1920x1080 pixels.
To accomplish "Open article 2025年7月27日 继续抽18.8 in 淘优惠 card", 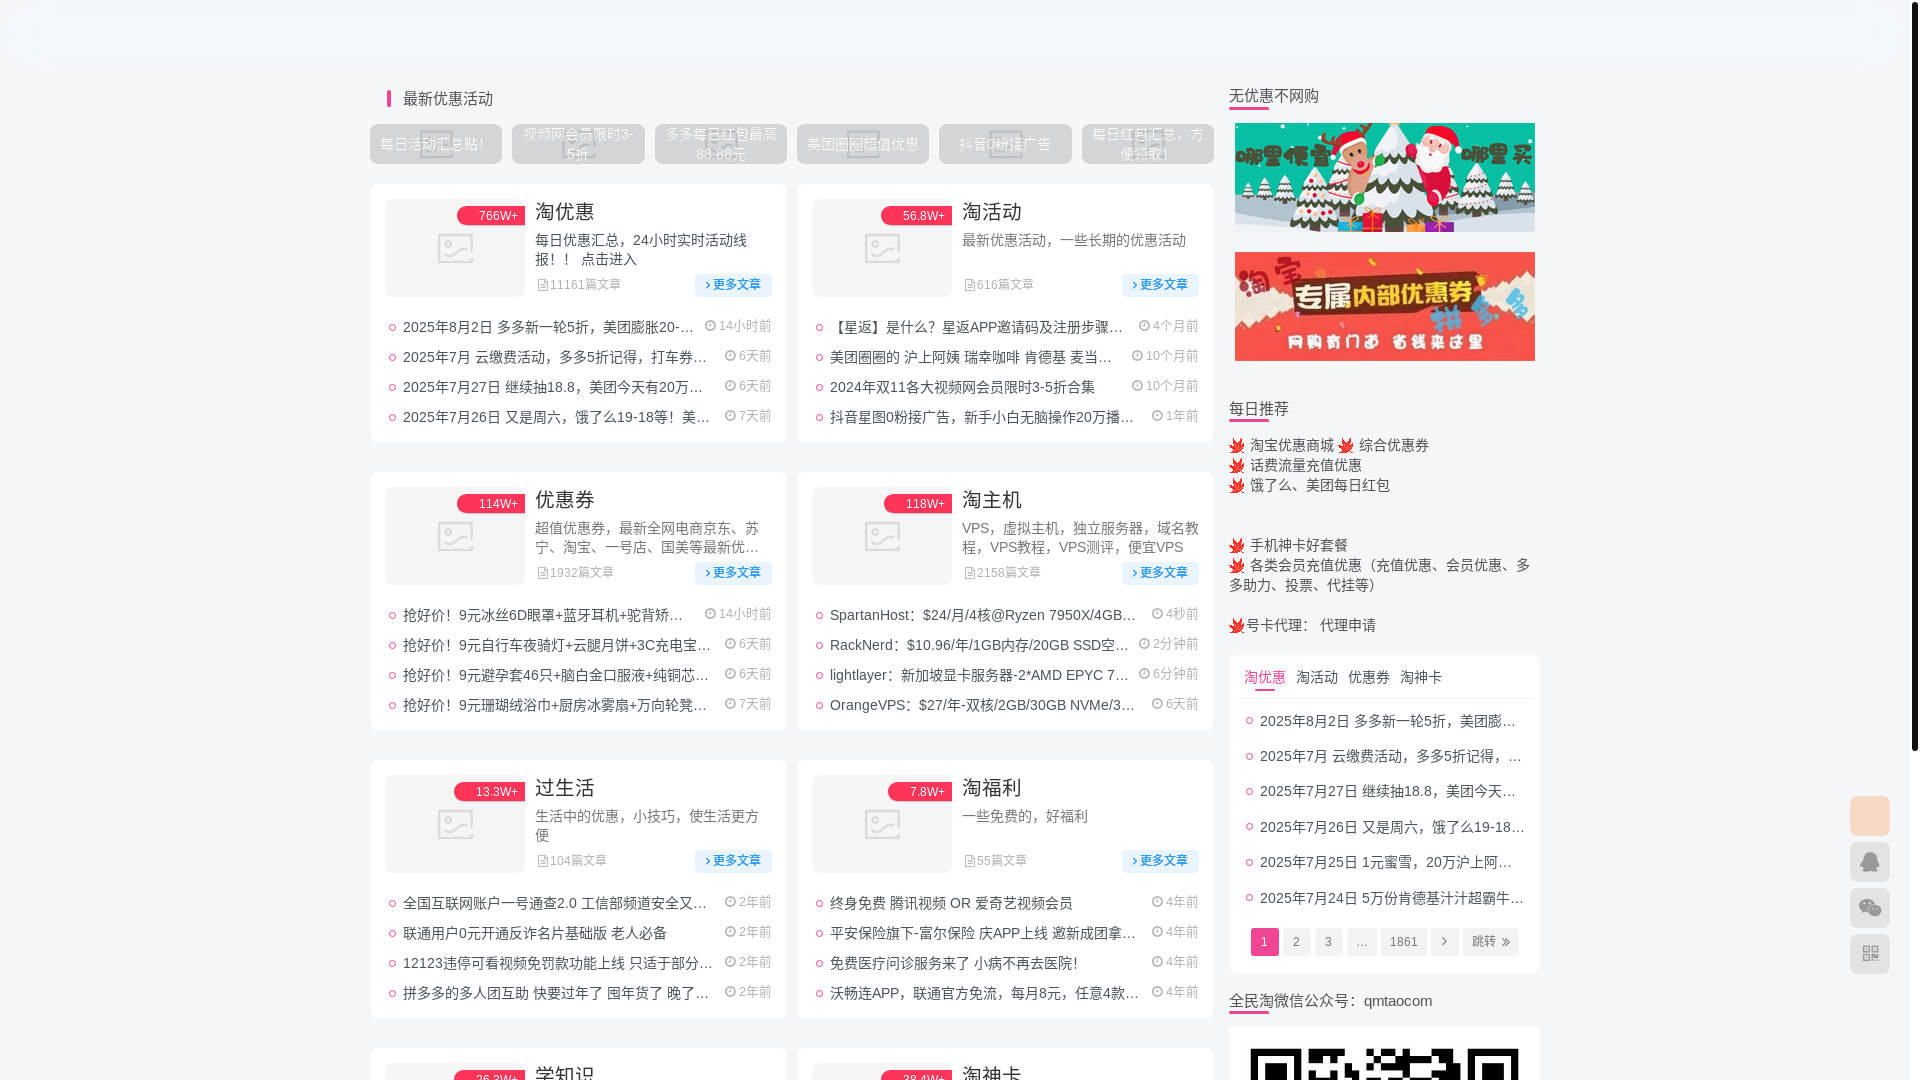I will [553, 387].
